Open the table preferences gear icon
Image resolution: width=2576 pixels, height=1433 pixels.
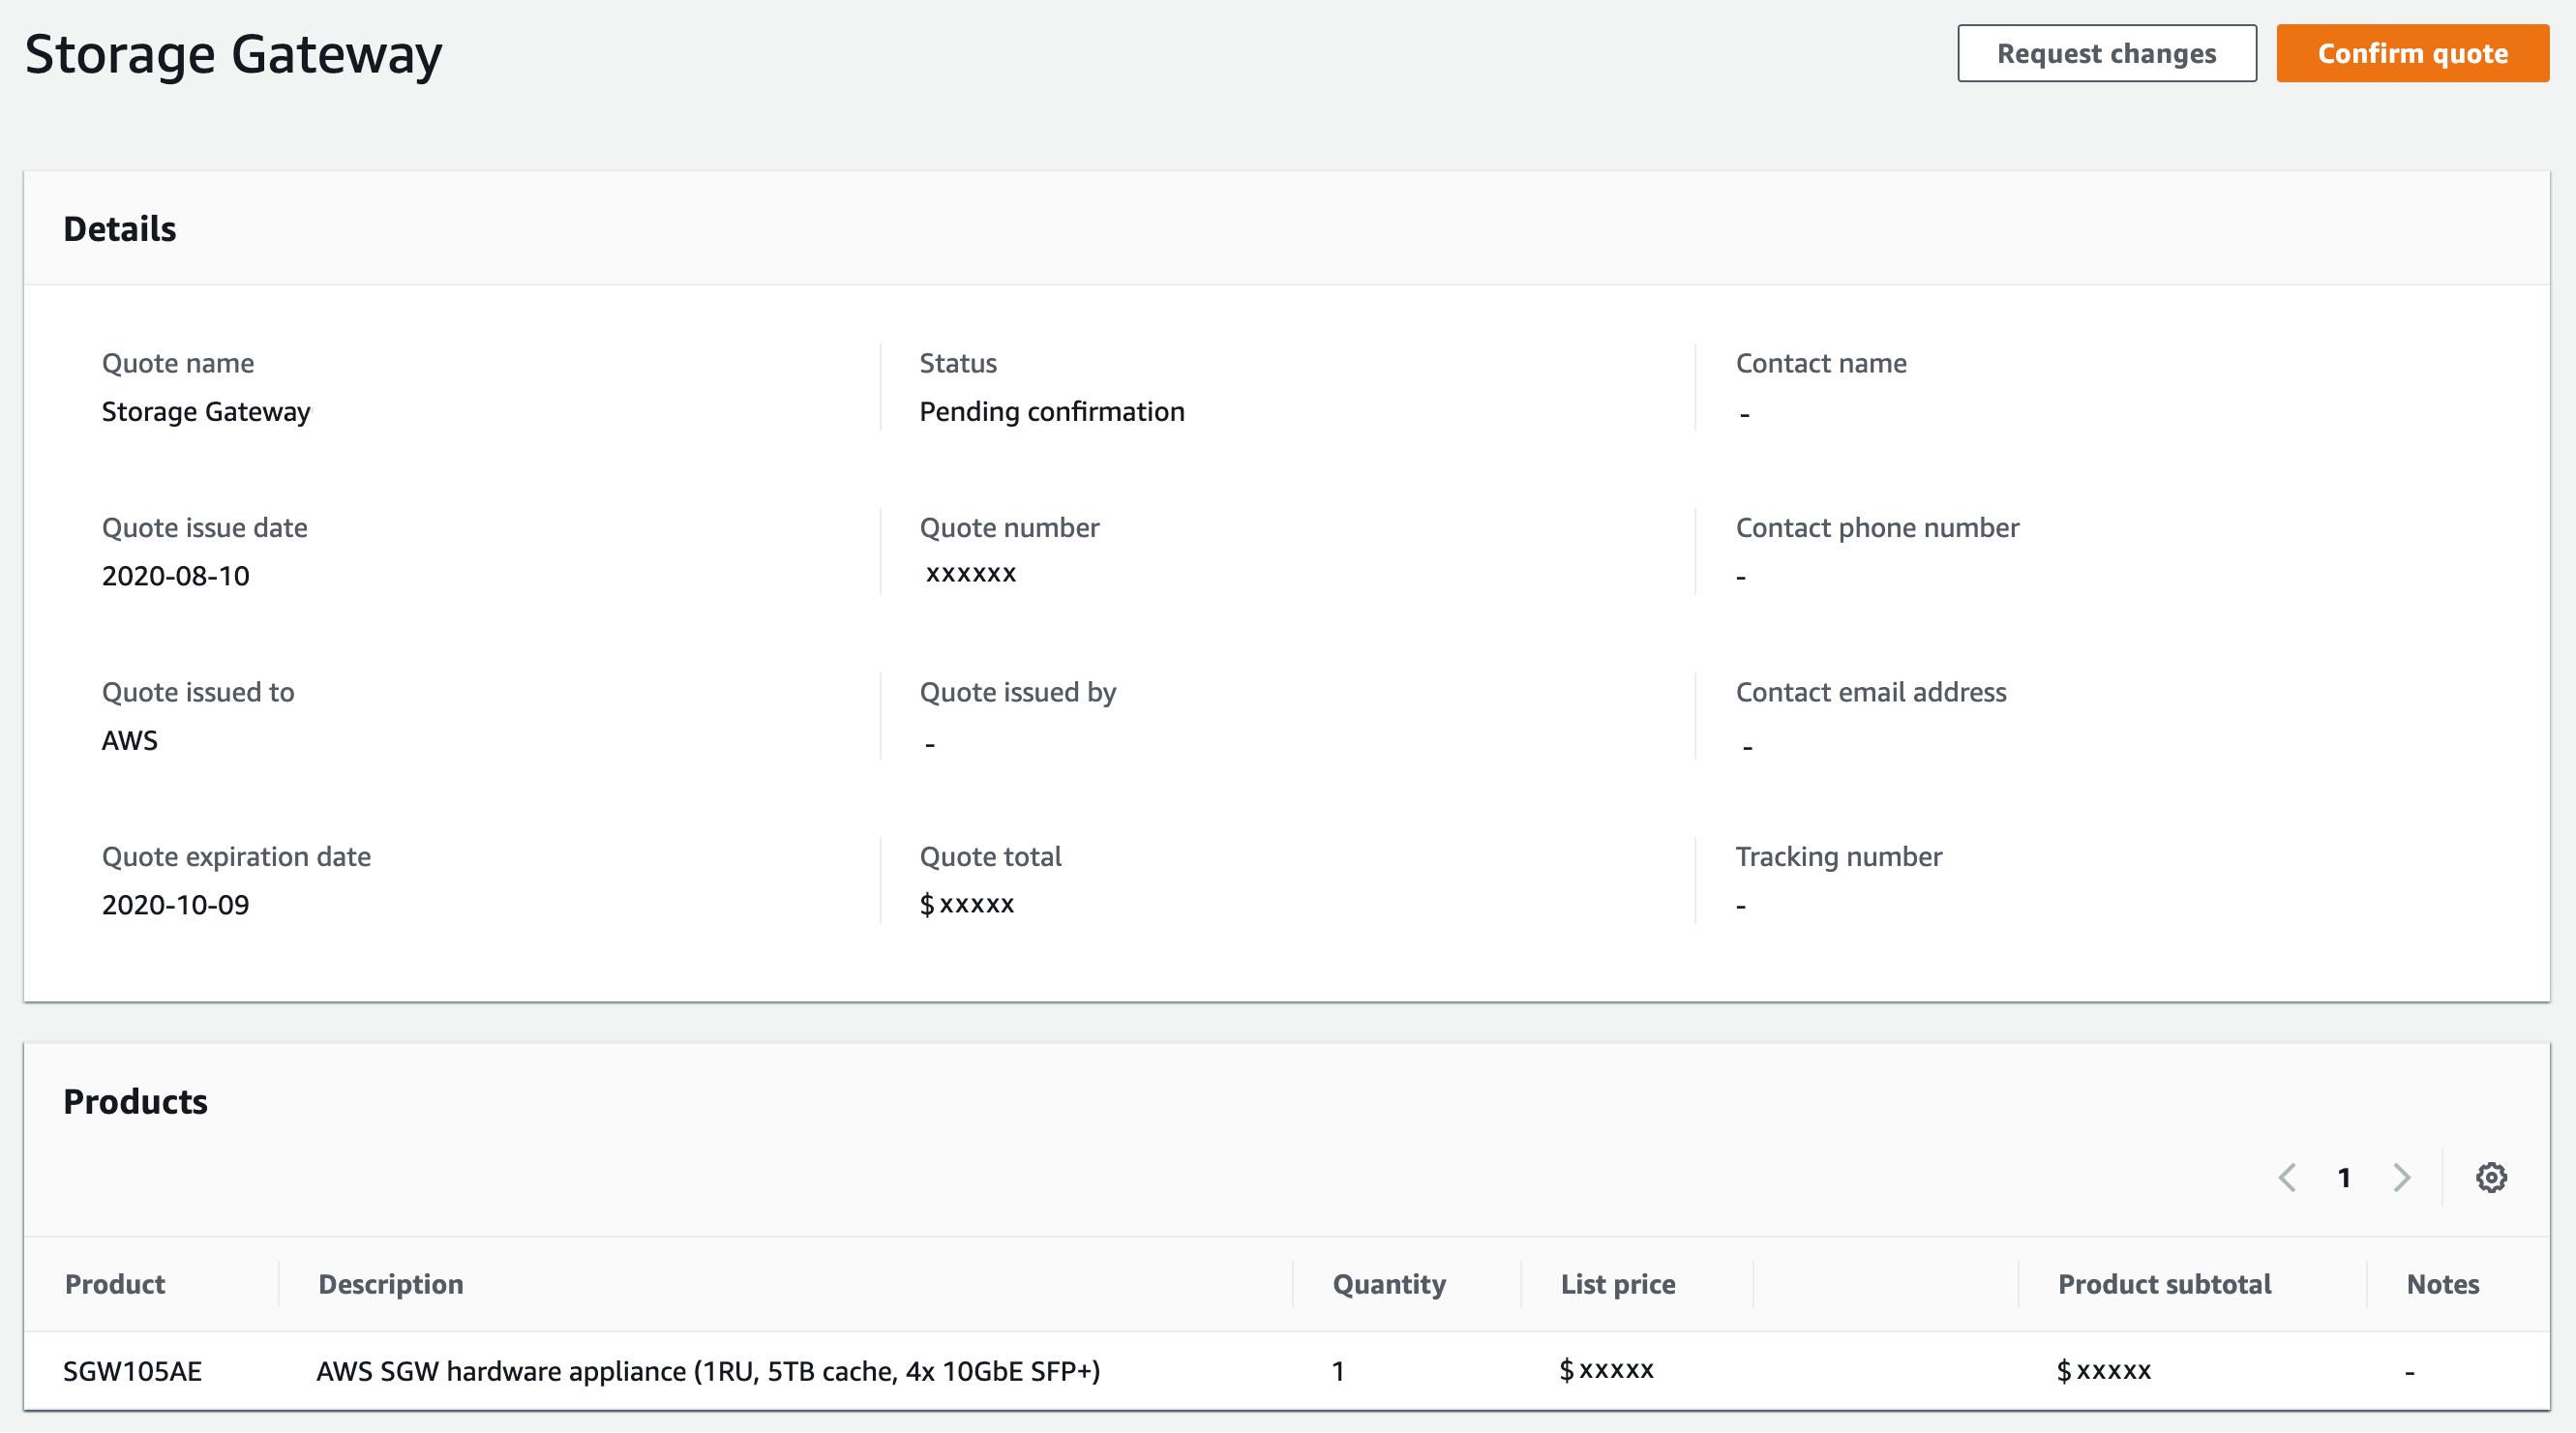coord(2491,1177)
